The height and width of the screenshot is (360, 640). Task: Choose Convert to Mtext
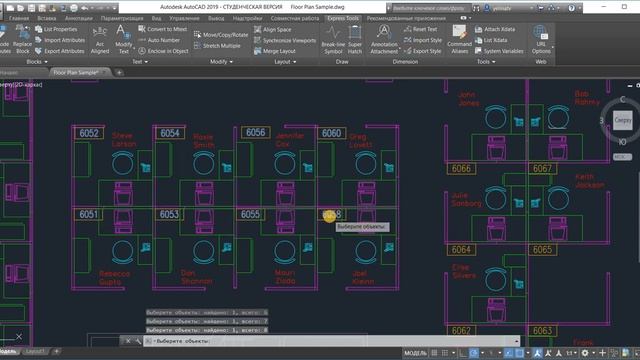(x=162, y=29)
